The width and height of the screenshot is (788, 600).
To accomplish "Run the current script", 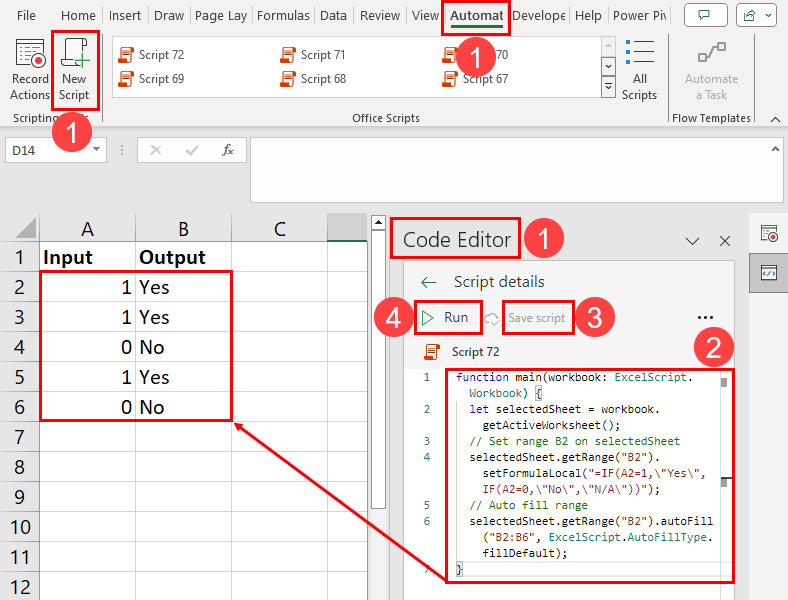I will [447, 318].
